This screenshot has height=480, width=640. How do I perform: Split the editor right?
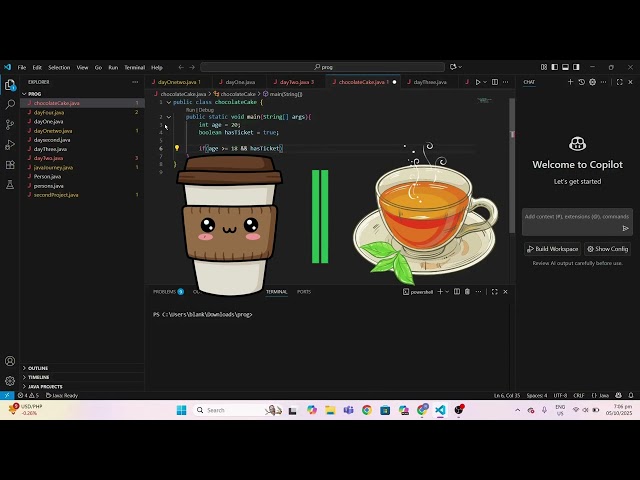[x=495, y=82]
